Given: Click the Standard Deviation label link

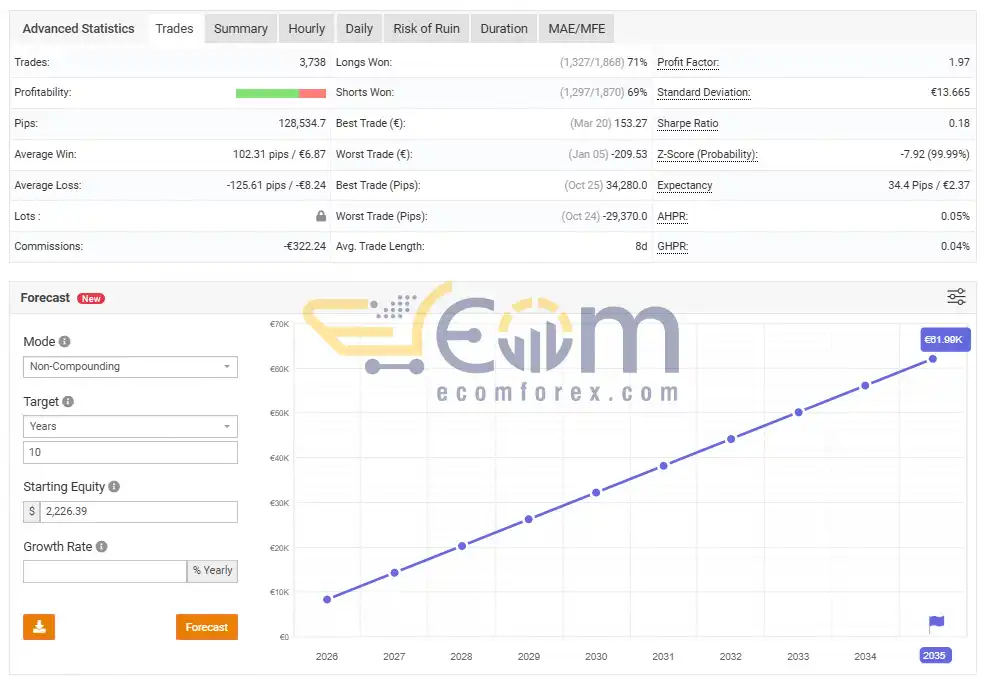Looking at the screenshot, I should click(703, 92).
